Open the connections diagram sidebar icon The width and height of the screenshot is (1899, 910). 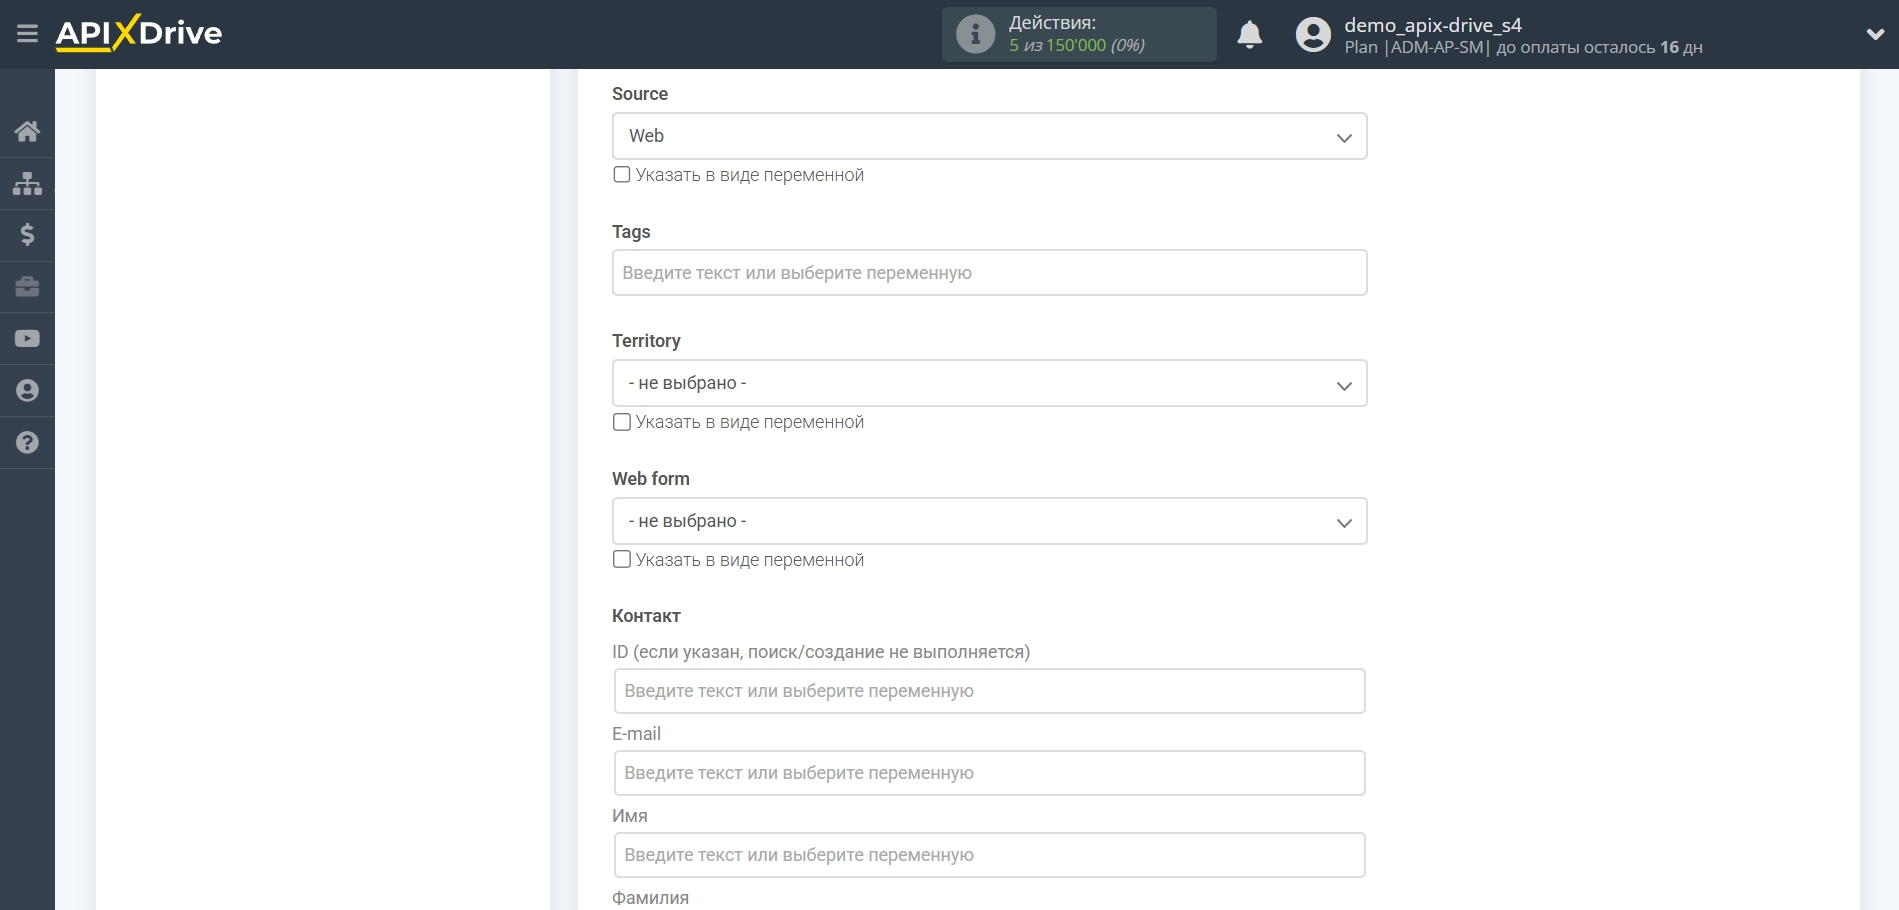(27, 183)
